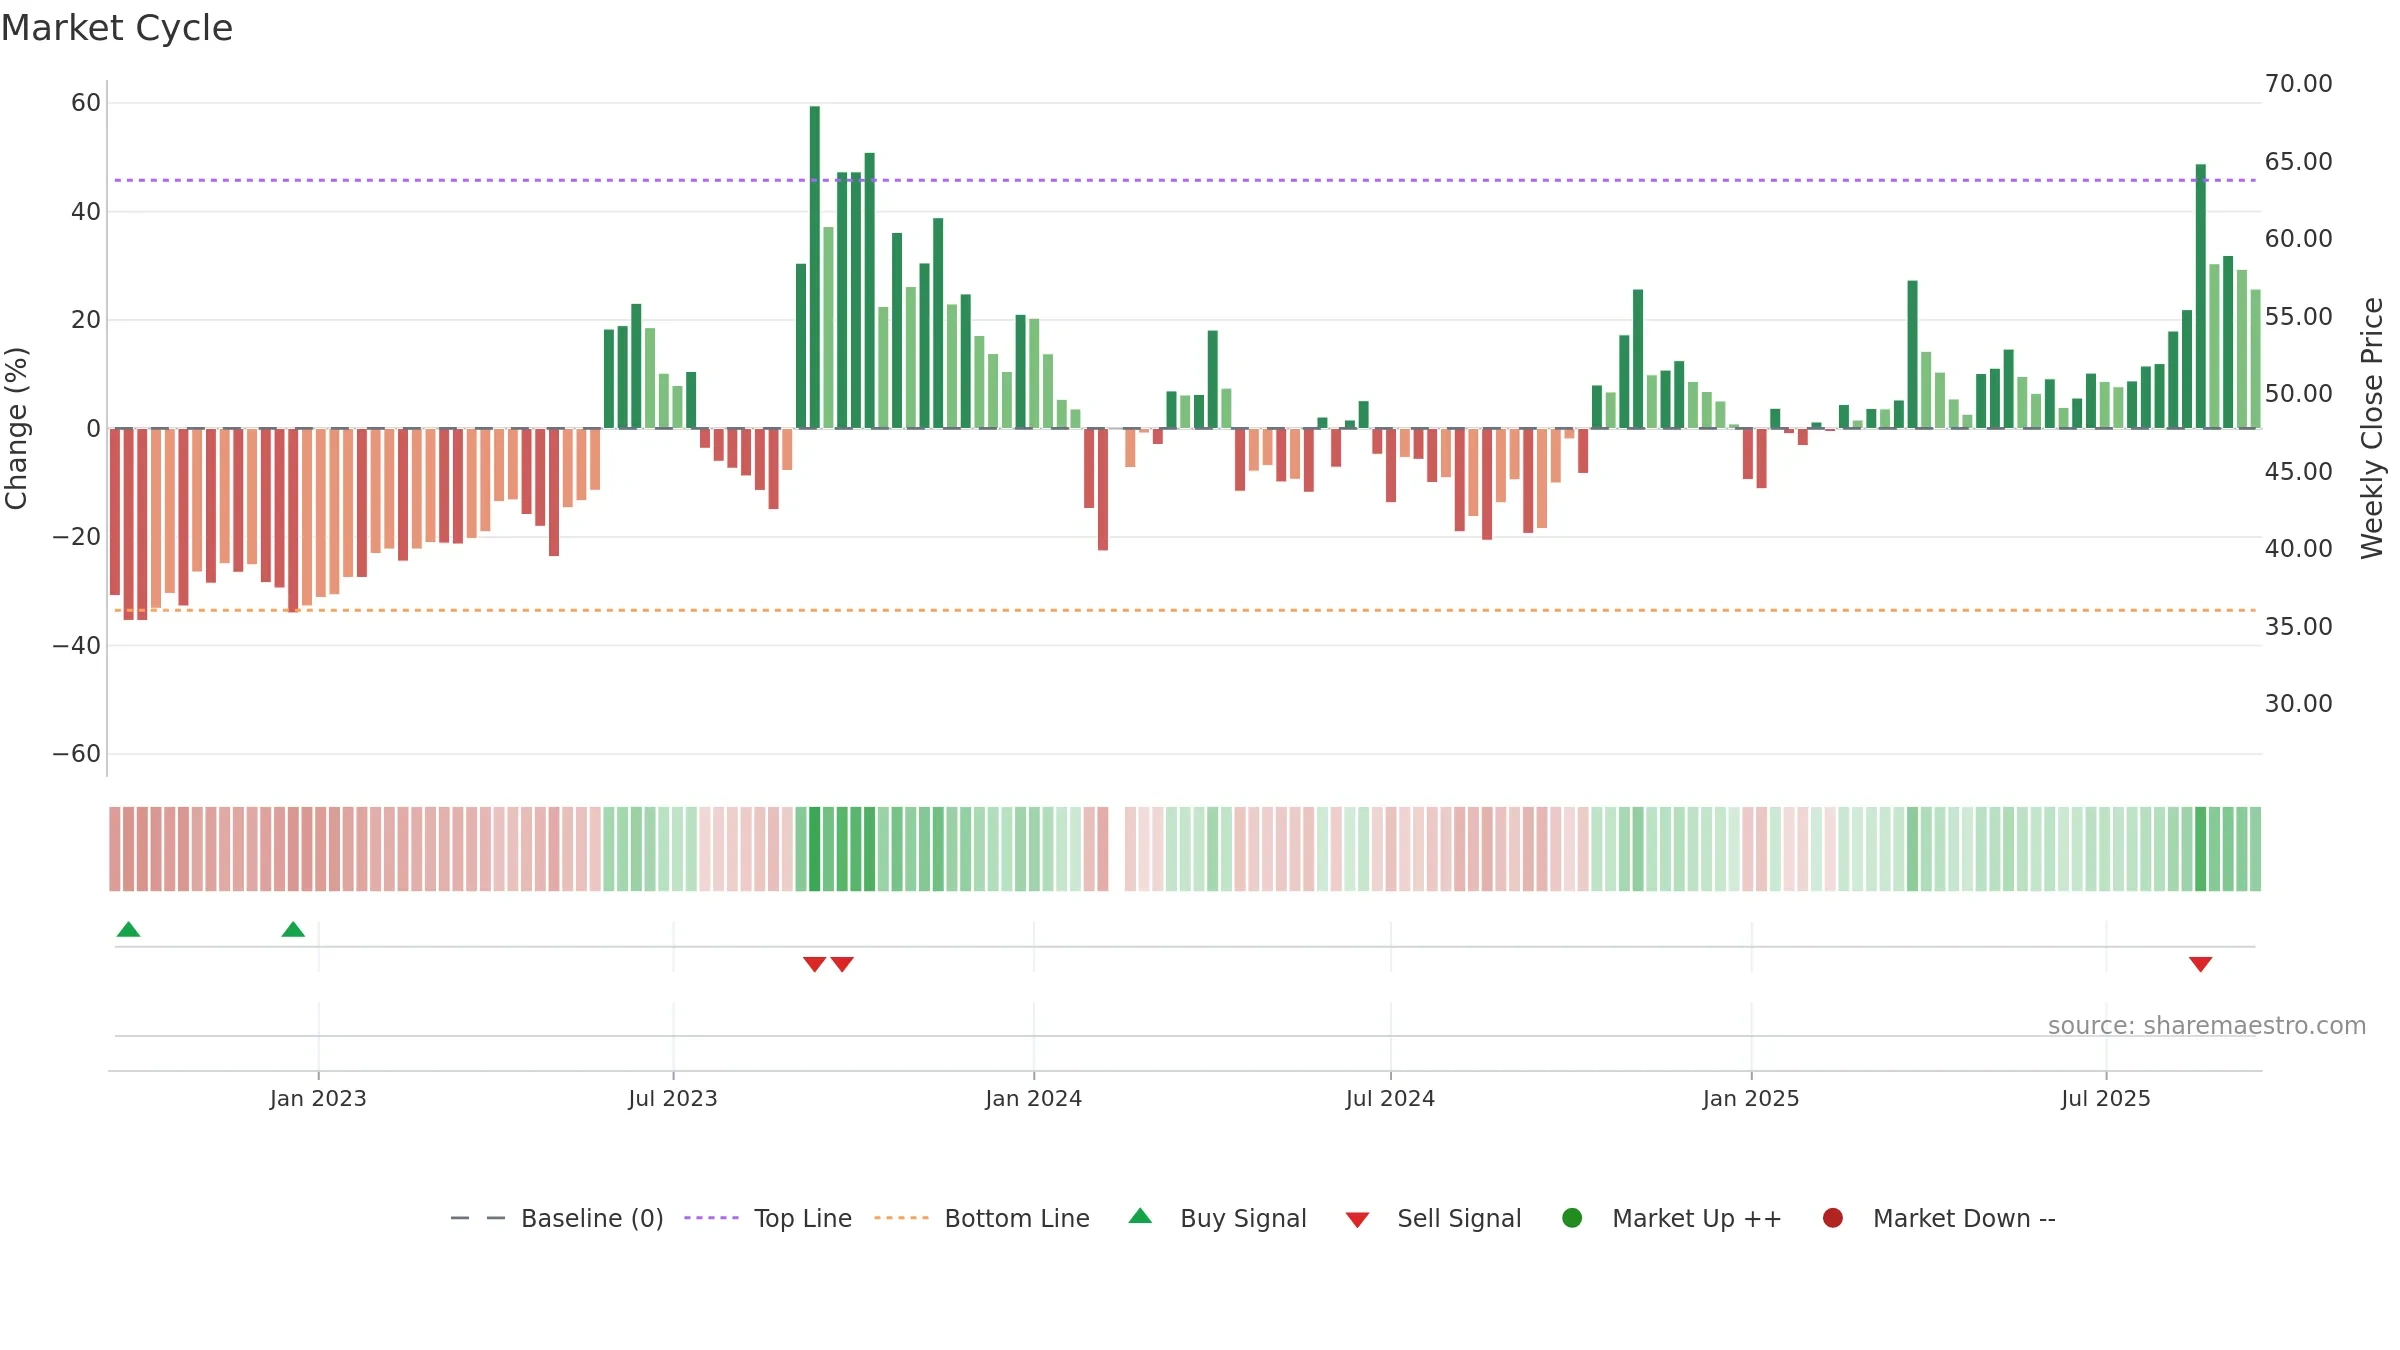
Task: Click the 70.00 price axis value
Action: coord(2298,84)
